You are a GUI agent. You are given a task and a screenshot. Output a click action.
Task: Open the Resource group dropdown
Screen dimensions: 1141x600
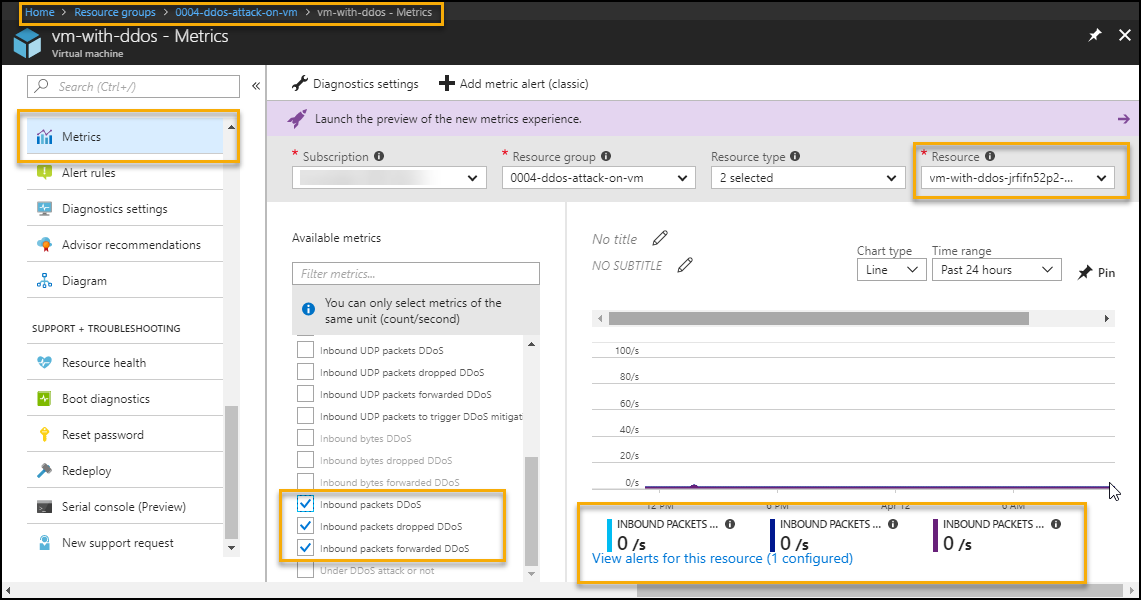tap(599, 177)
